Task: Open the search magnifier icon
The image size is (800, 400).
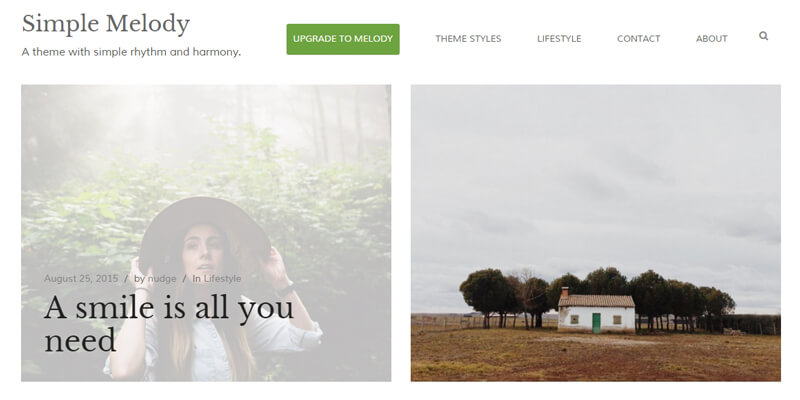Action: [x=763, y=36]
